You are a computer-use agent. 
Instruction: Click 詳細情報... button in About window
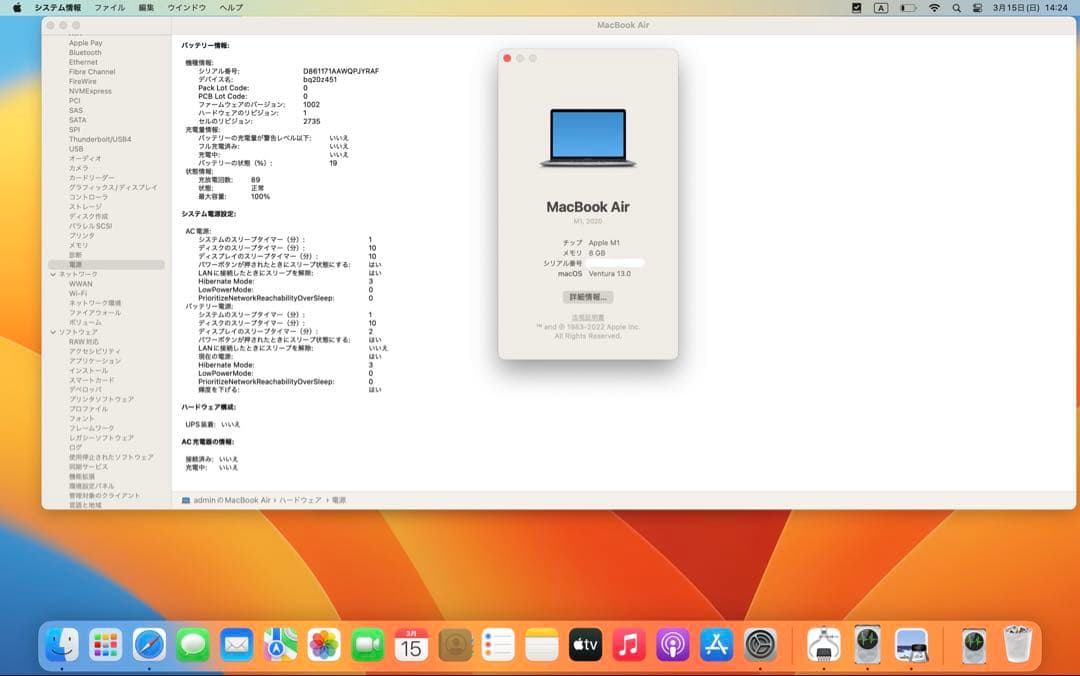tap(588, 297)
